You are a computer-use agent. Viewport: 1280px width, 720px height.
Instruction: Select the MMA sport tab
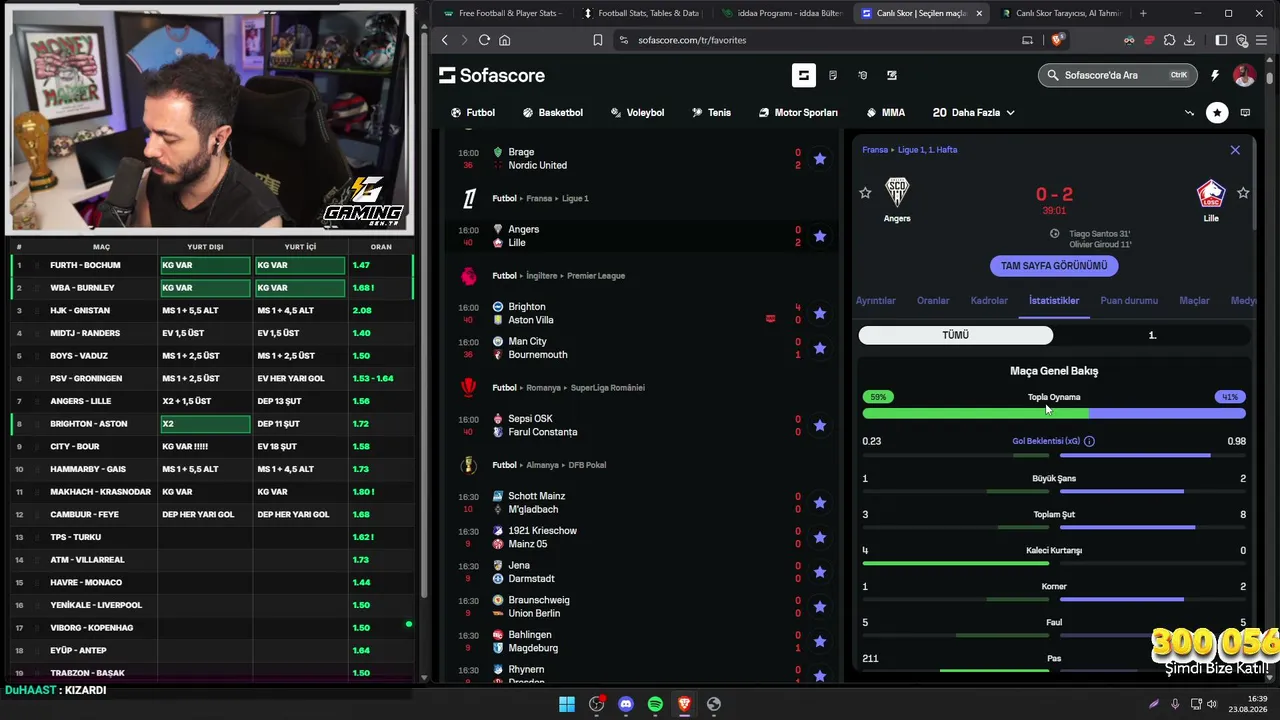[x=885, y=113]
